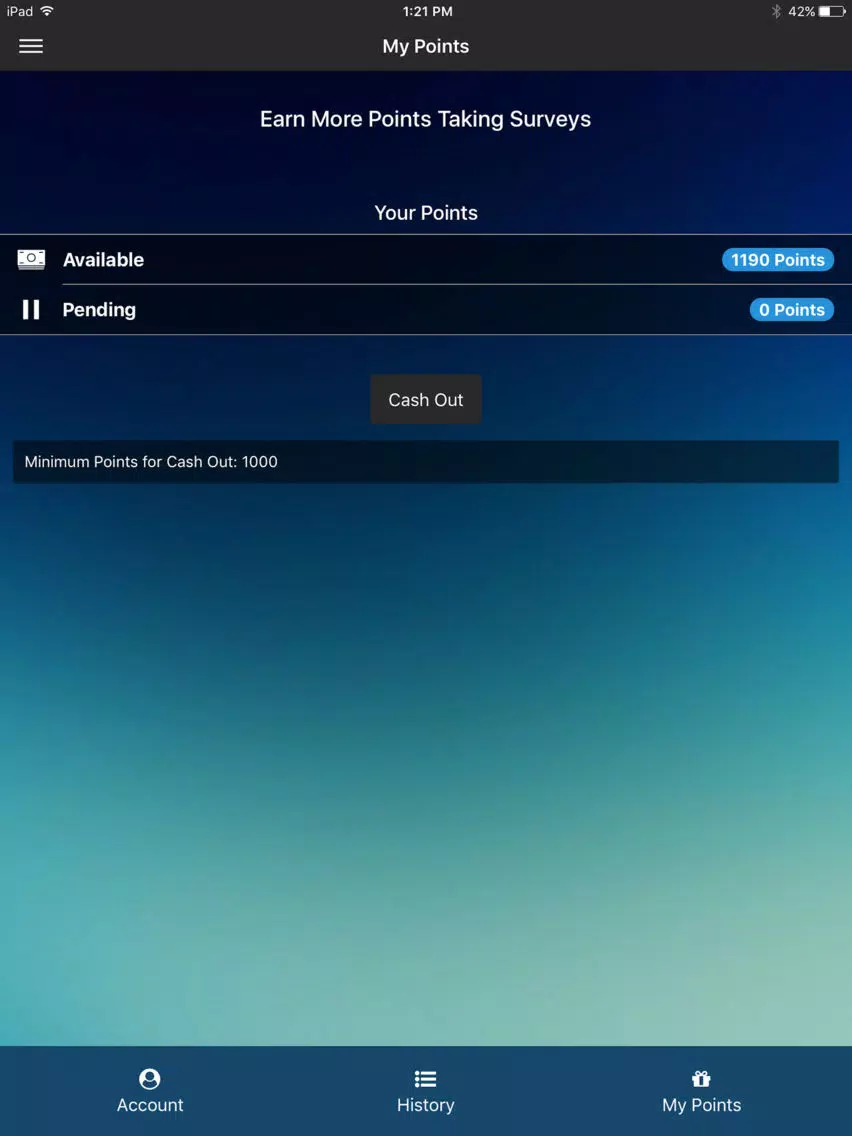Click the Bluetooth status icon
This screenshot has width=852, height=1136.
click(776, 11)
